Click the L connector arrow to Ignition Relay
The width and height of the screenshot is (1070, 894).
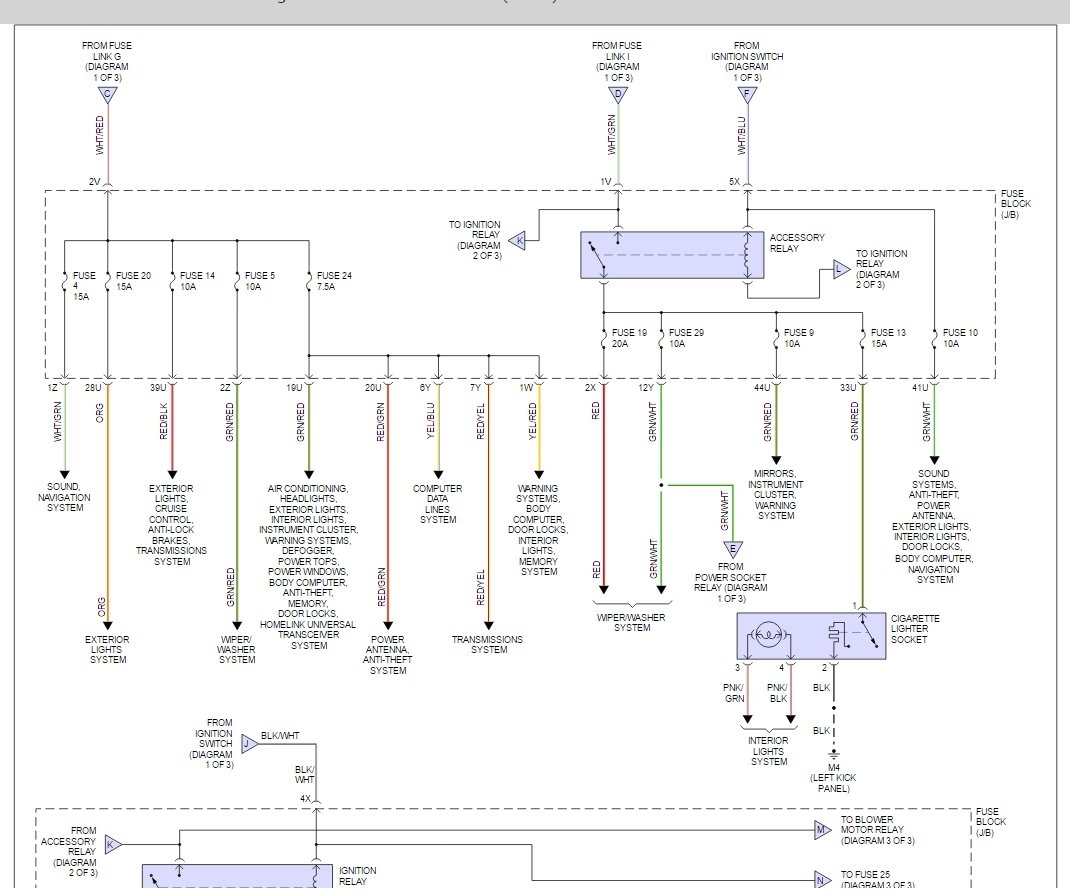click(836, 270)
